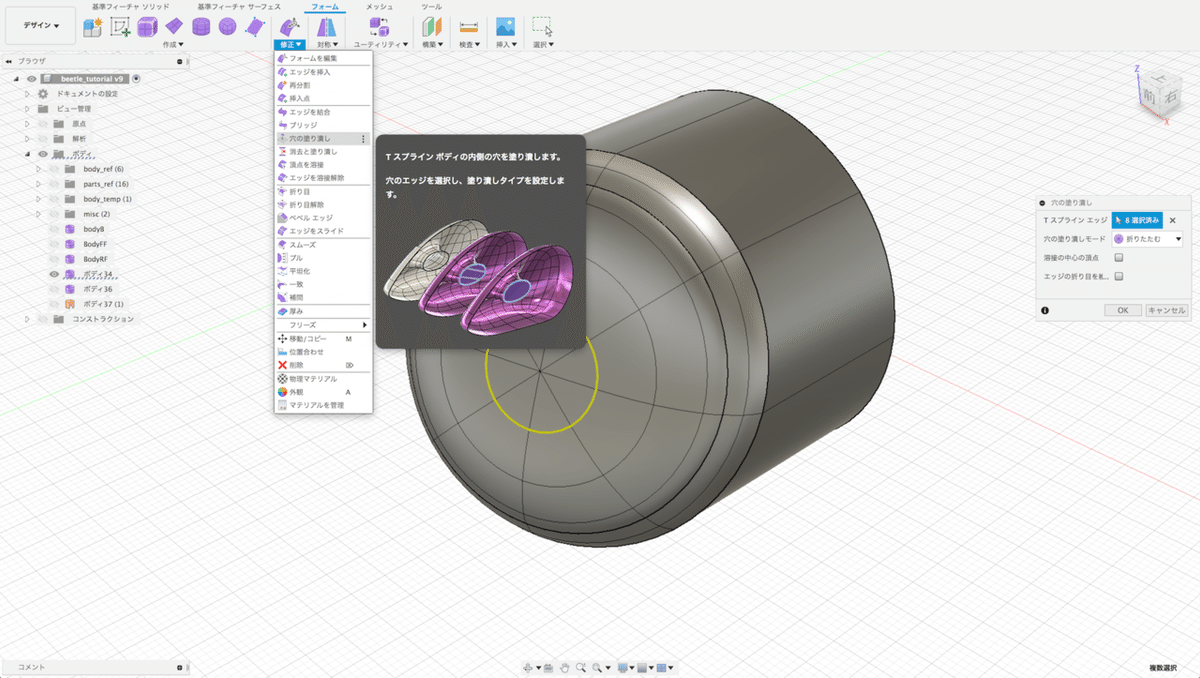
Task: Click the Create Form icon with orange star
Action: point(93,27)
